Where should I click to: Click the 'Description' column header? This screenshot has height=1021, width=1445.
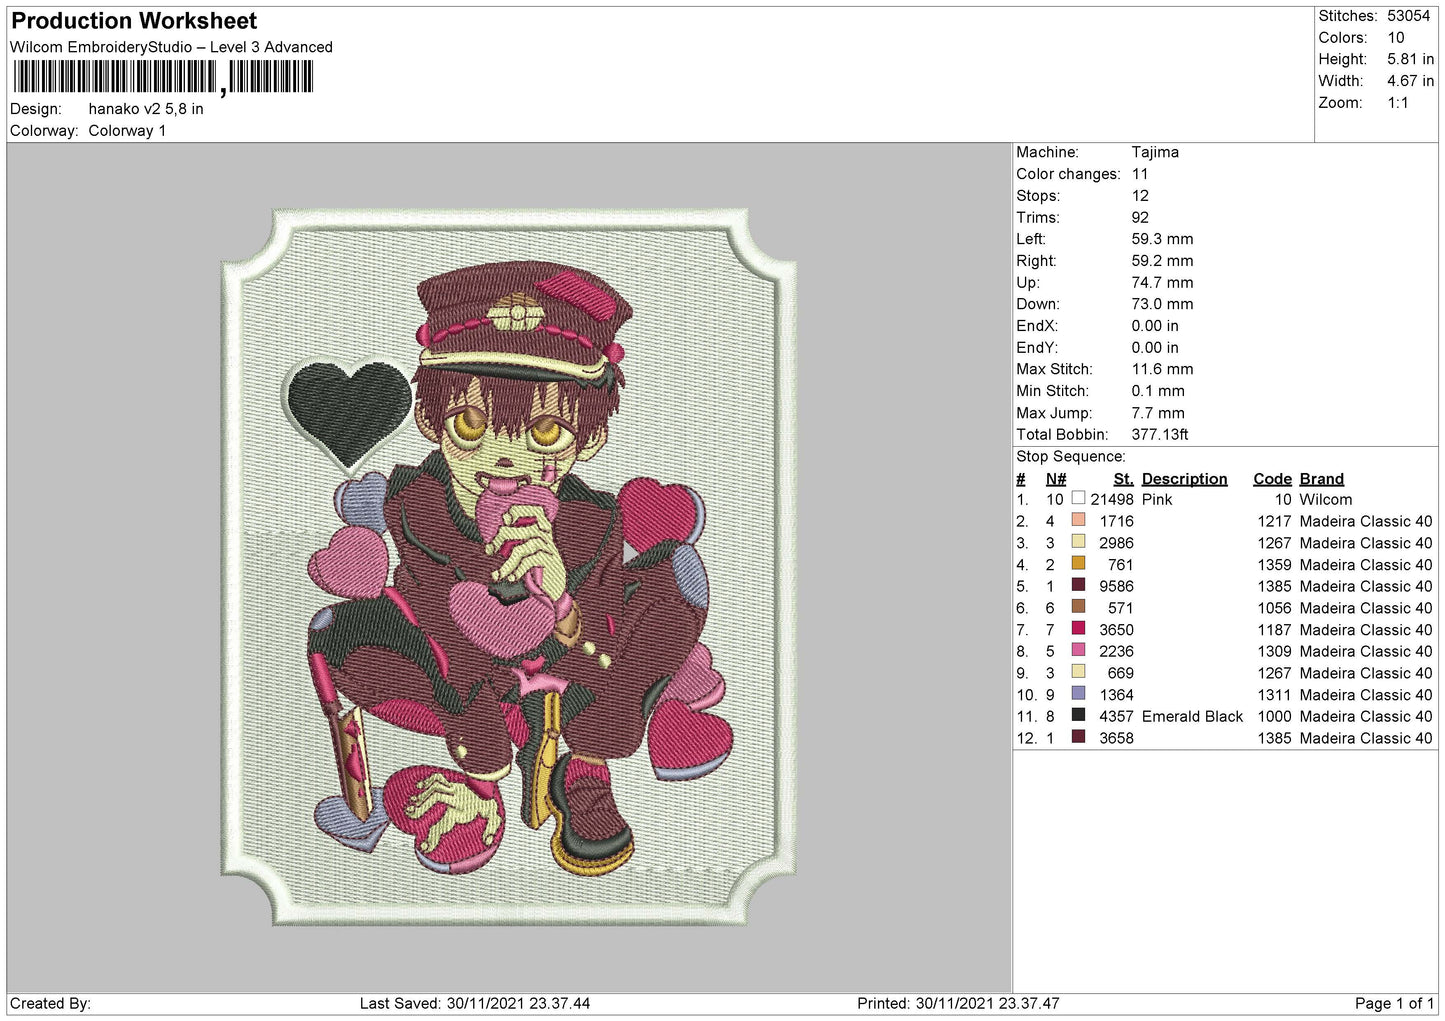(x=1184, y=479)
